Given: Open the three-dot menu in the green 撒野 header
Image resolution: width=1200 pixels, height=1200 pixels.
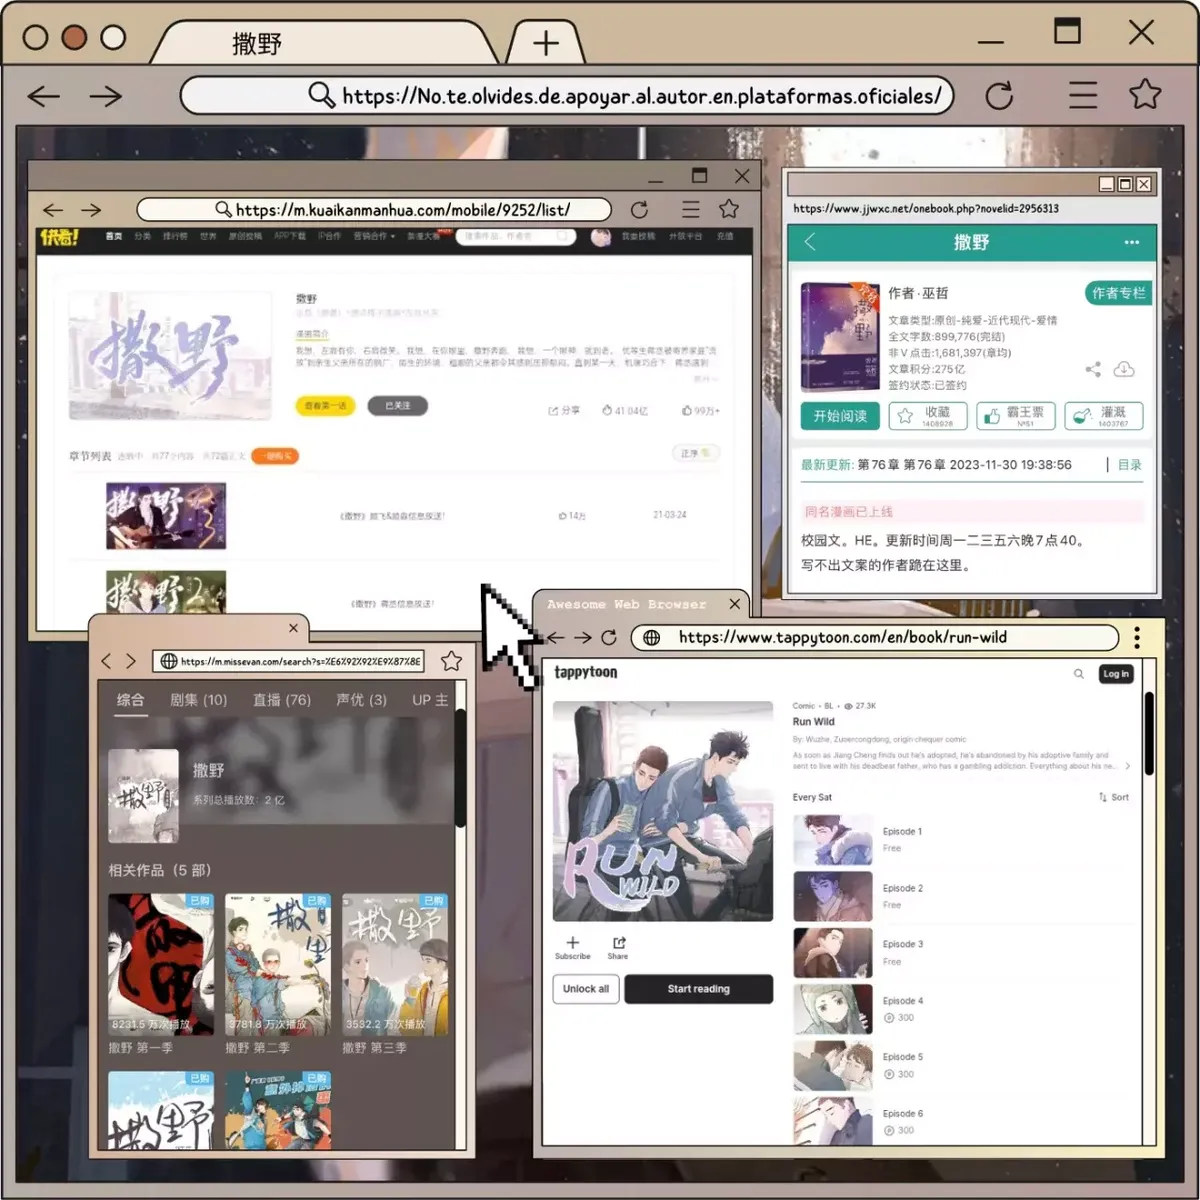Looking at the screenshot, I should [x=1131, y=242].
